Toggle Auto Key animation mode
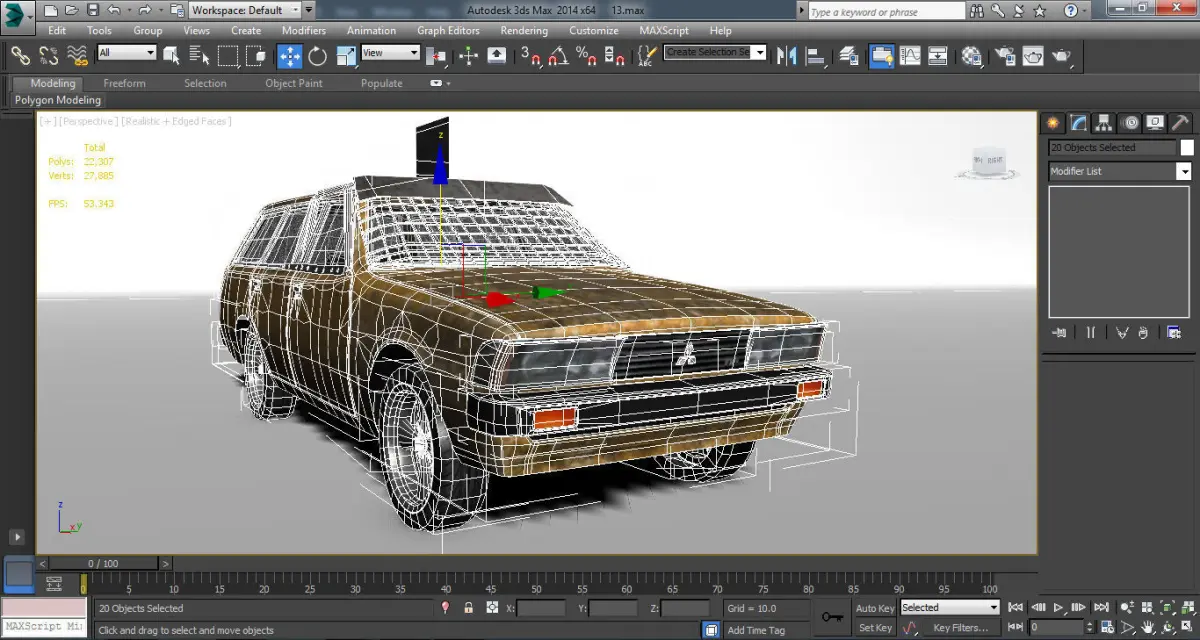 [x=874, y=608]
